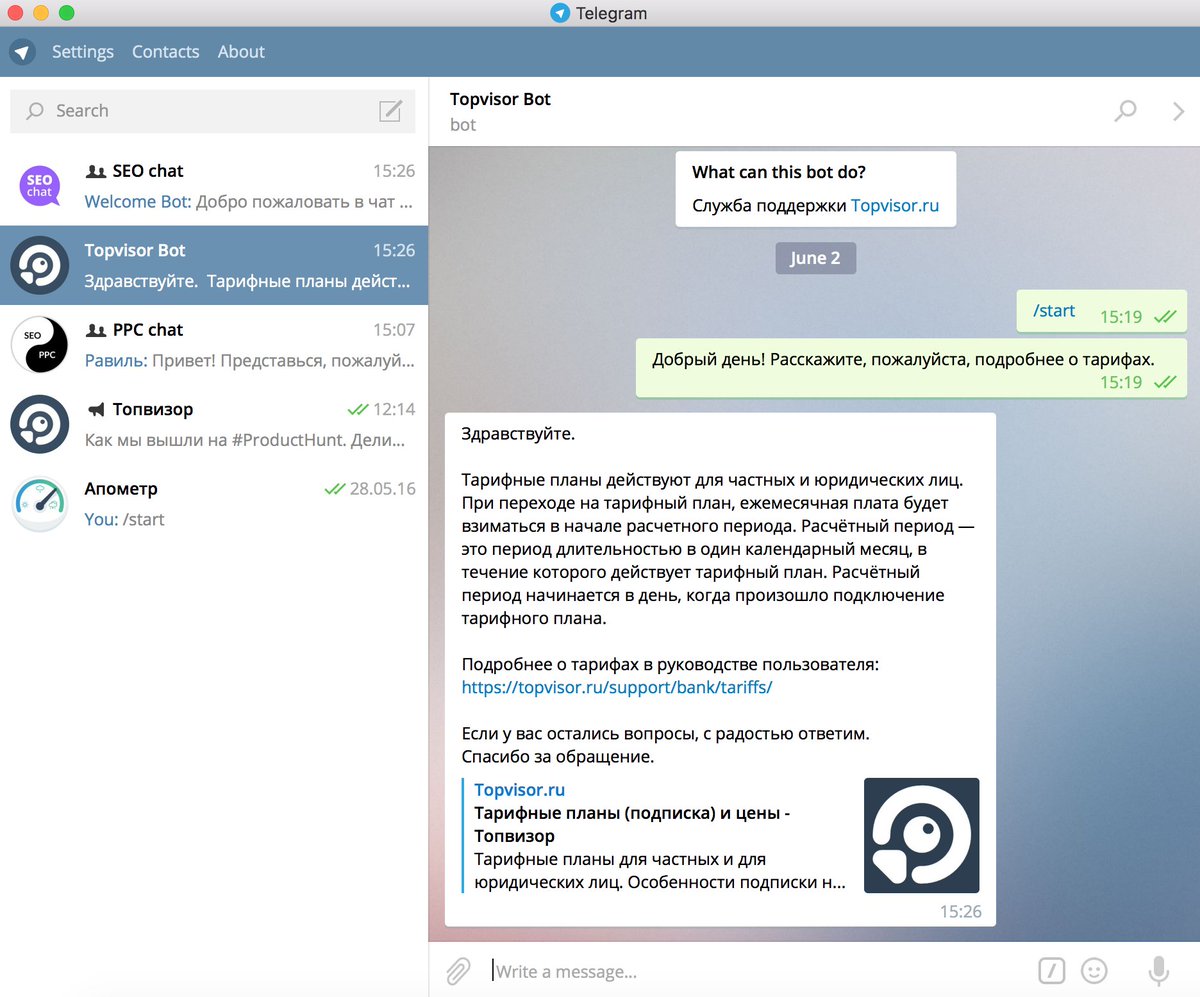Click the paperclip attach file icon

[458, 970]
